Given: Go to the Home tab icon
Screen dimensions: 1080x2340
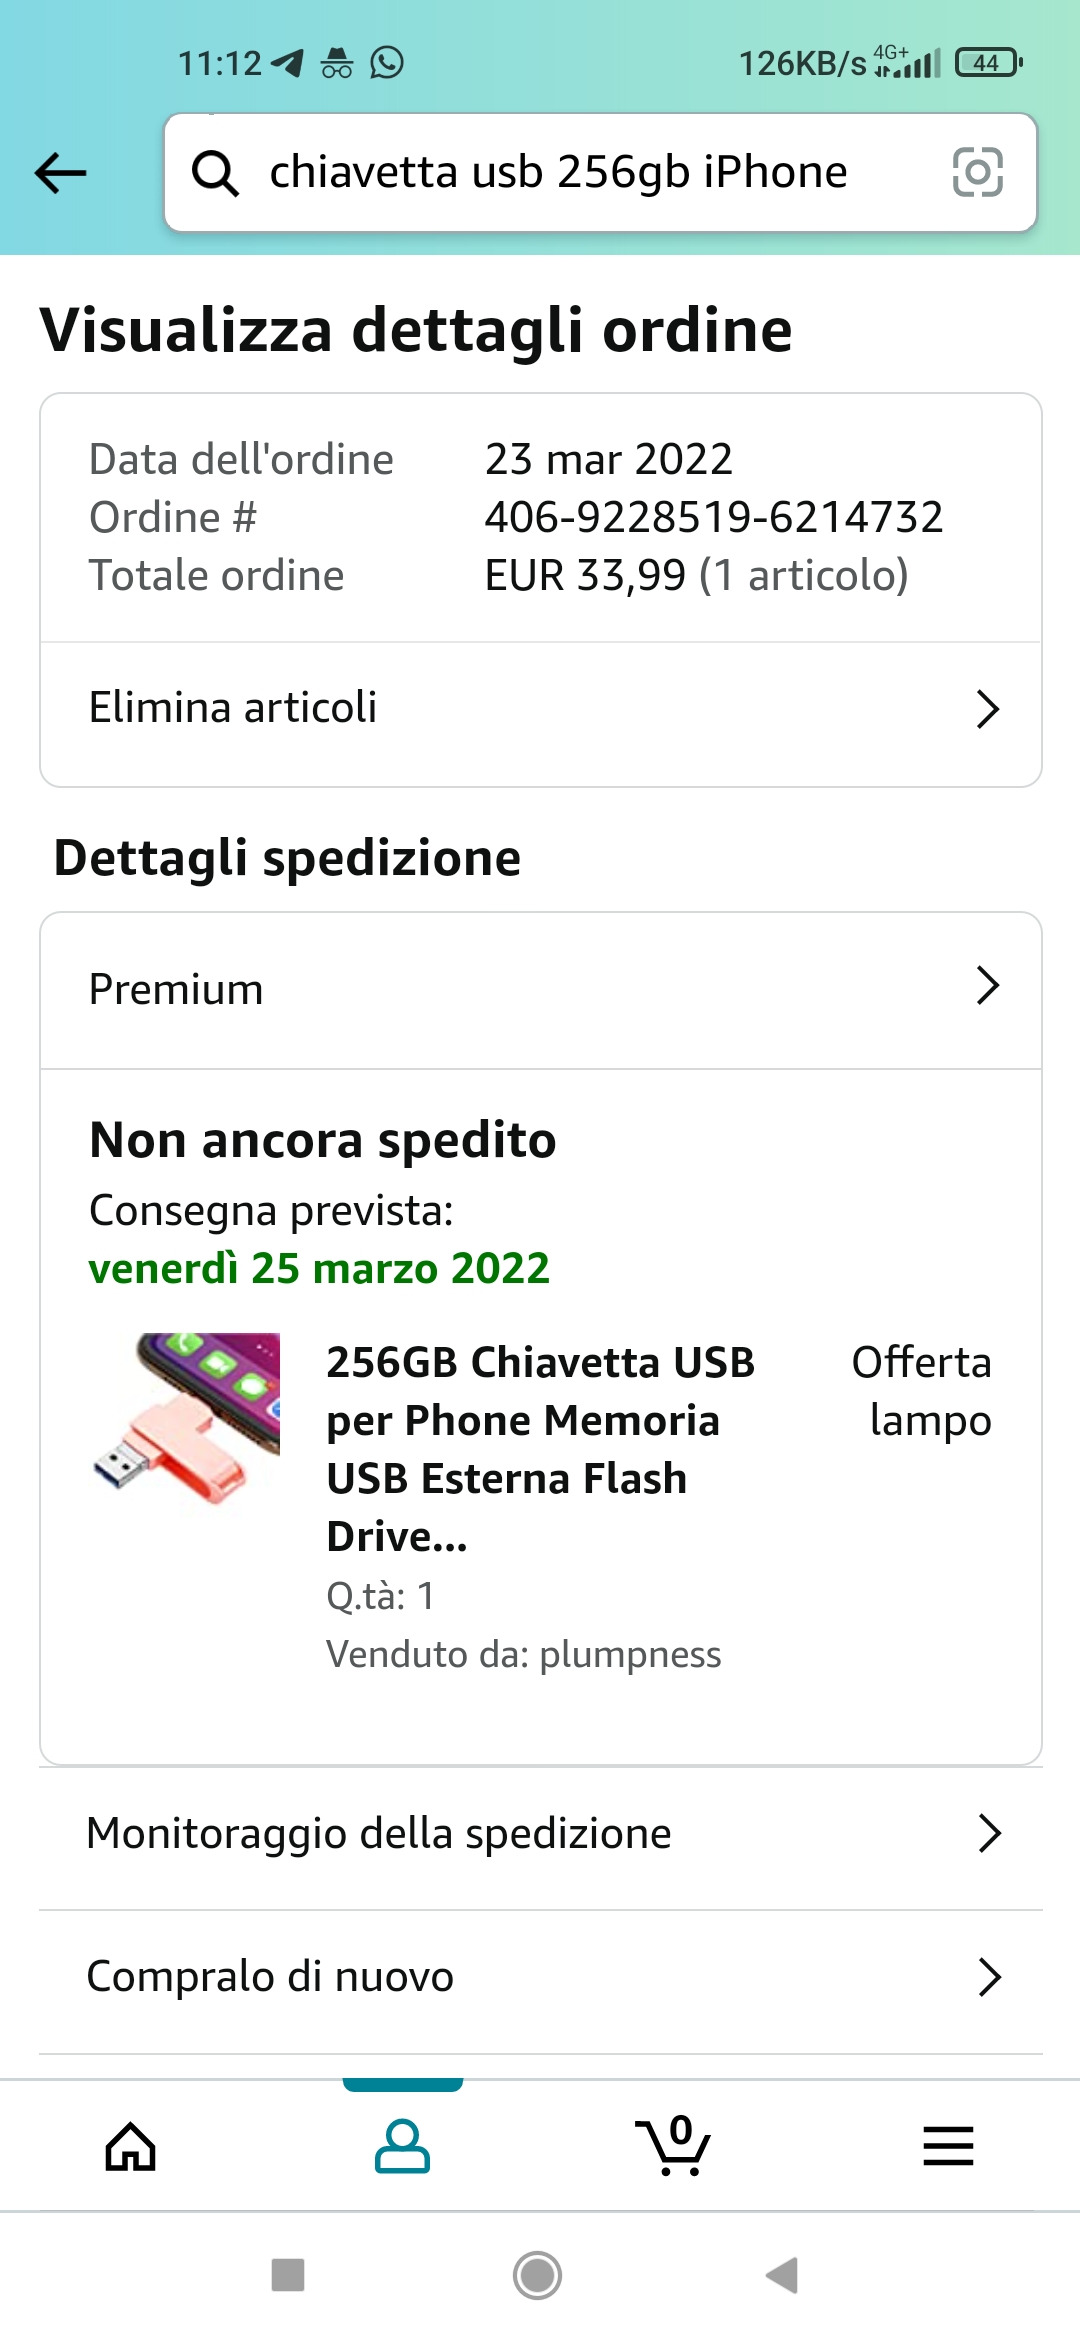Looking at the screenshot, I should point(131,2146).
